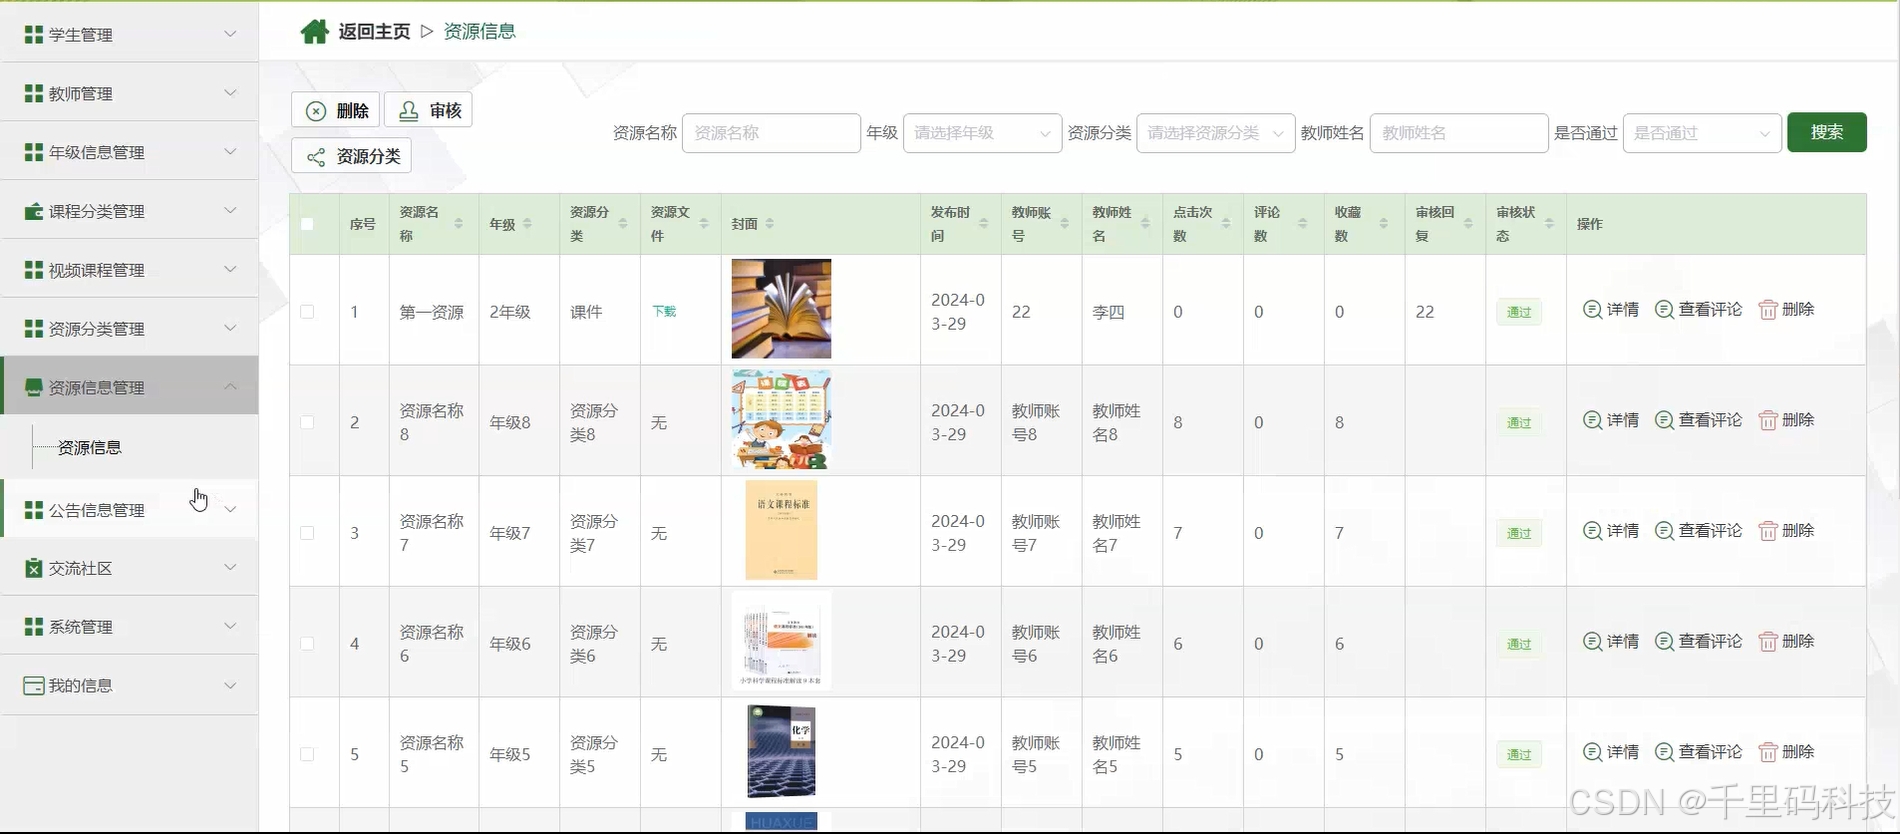The height and width of the screenshot is (834, 1900).
Task: Sort by 资源名称 column arrows
Action: [x=458, y=224]
